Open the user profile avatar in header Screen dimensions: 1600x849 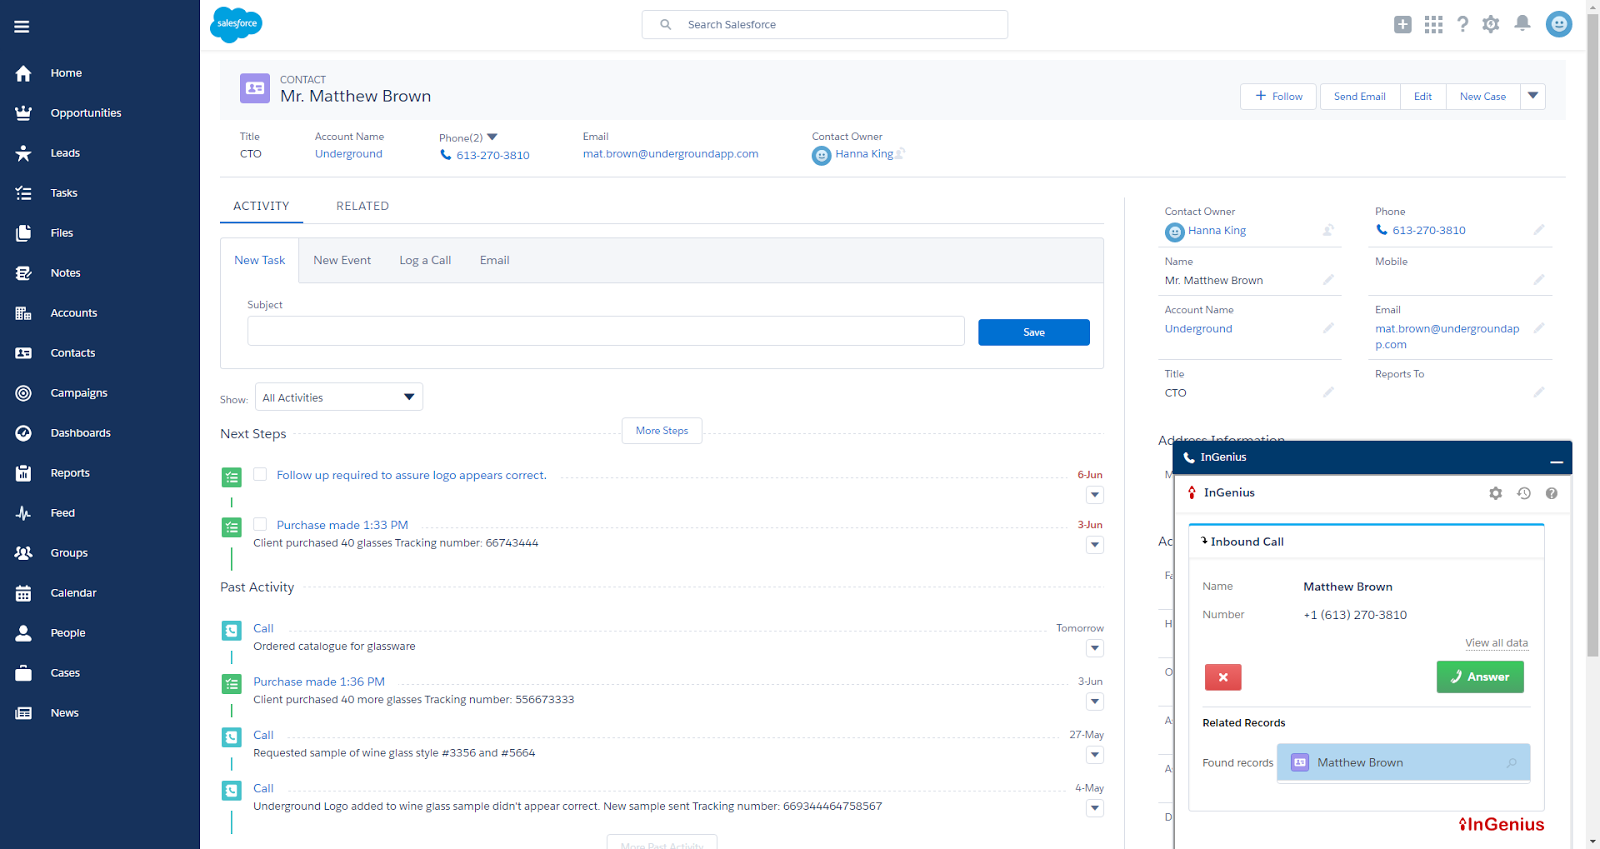(x=1559, y=24)
